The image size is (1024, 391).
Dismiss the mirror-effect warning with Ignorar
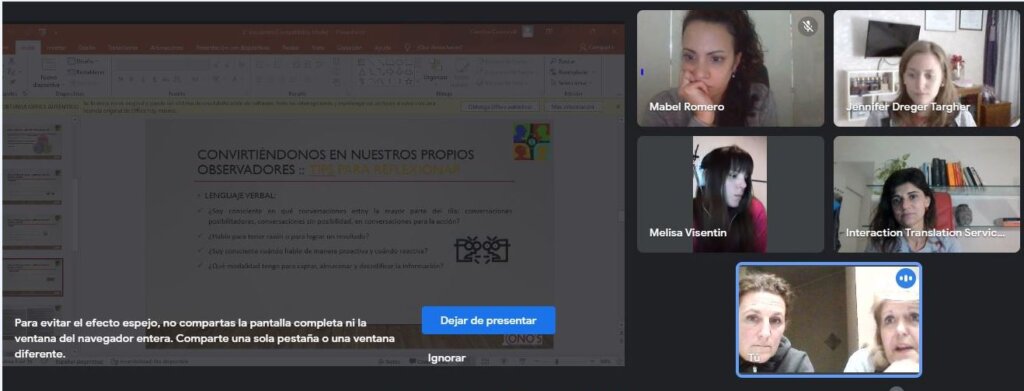point(447,358)
